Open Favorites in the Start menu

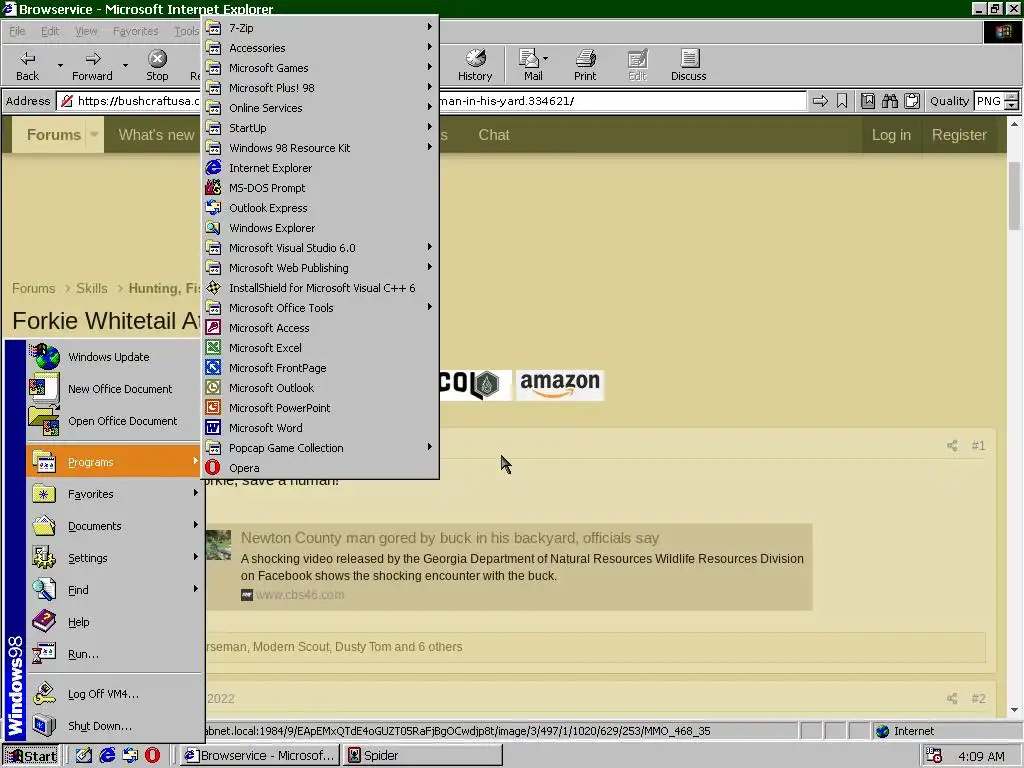pos(114,494)
